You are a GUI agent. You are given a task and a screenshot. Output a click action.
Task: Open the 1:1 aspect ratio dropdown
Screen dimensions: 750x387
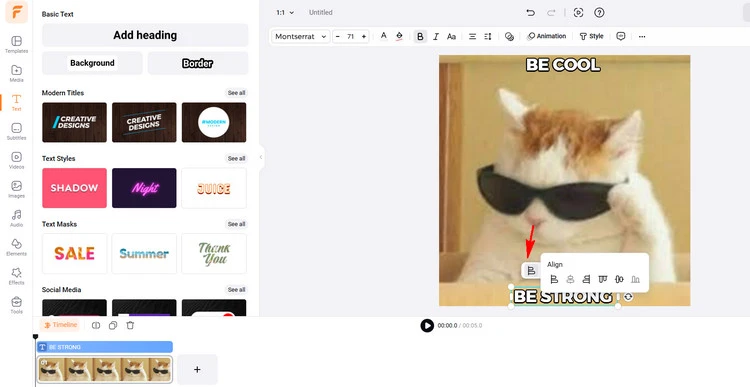285,12
